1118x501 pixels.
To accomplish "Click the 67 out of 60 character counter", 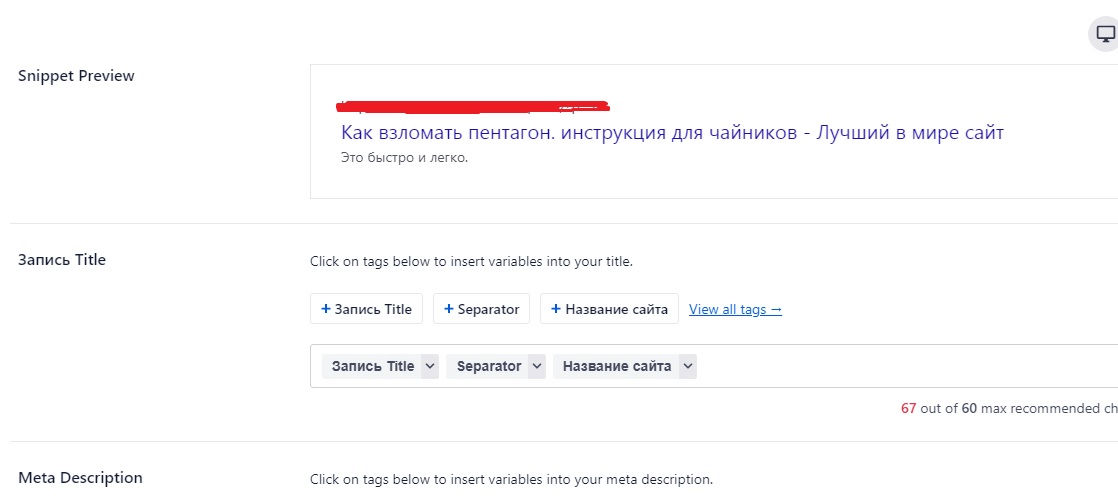I will 1009,408.
